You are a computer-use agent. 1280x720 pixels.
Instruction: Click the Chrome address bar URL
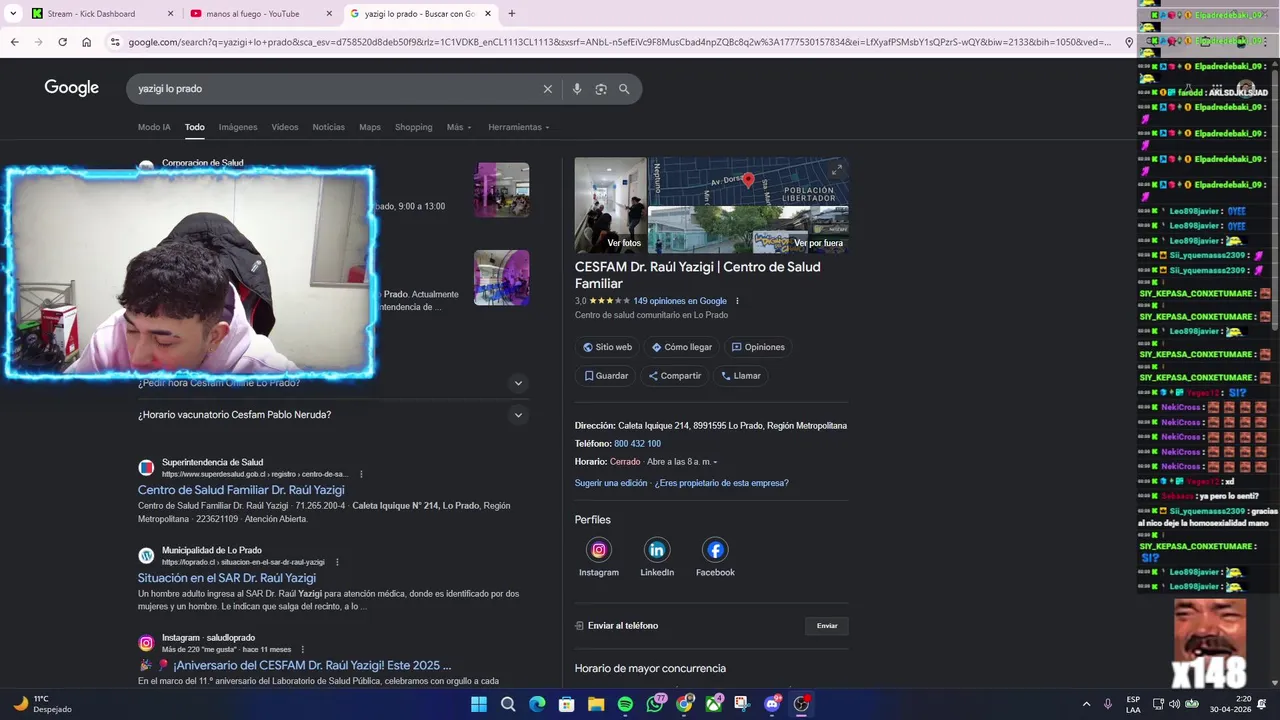(618, 42)
